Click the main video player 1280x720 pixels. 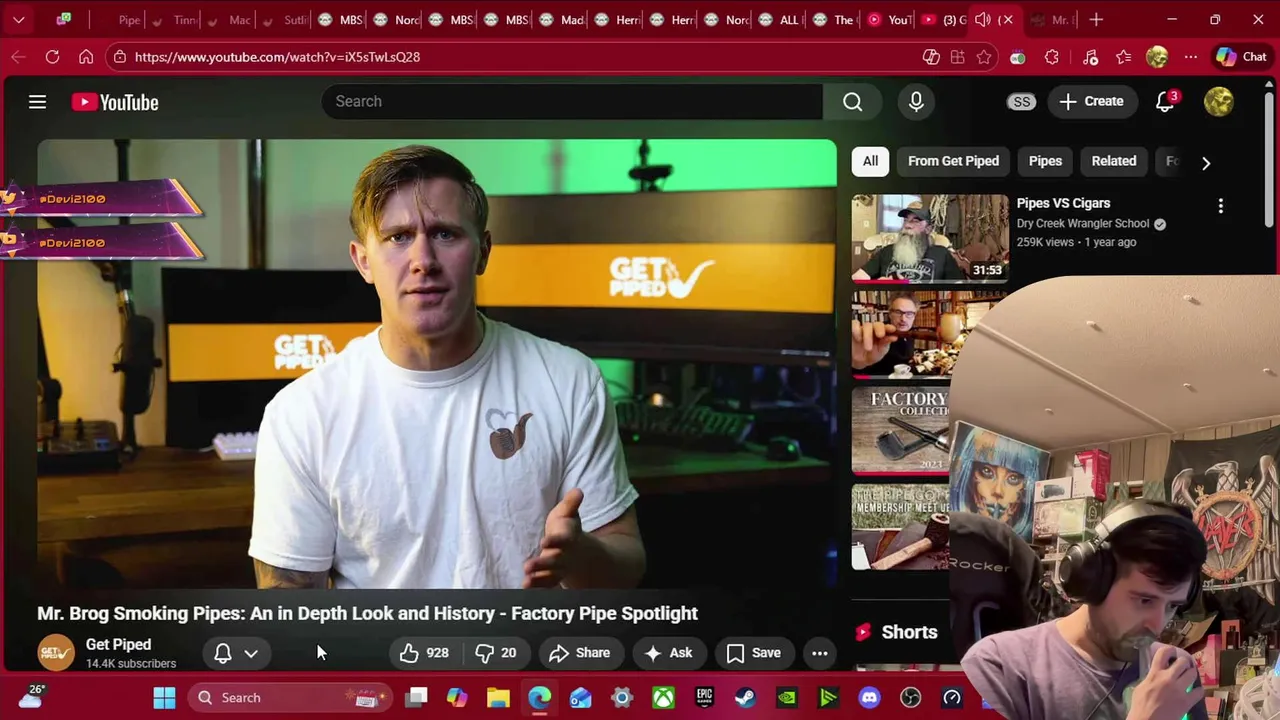coord(437,364)
